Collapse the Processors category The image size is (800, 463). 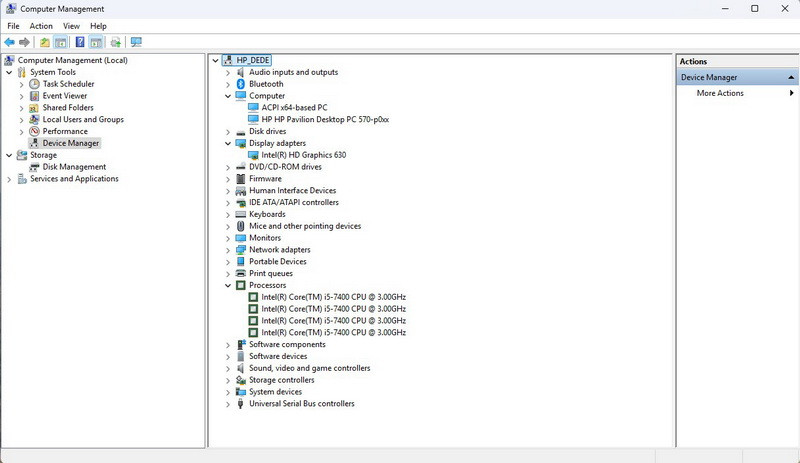[228, 285]
